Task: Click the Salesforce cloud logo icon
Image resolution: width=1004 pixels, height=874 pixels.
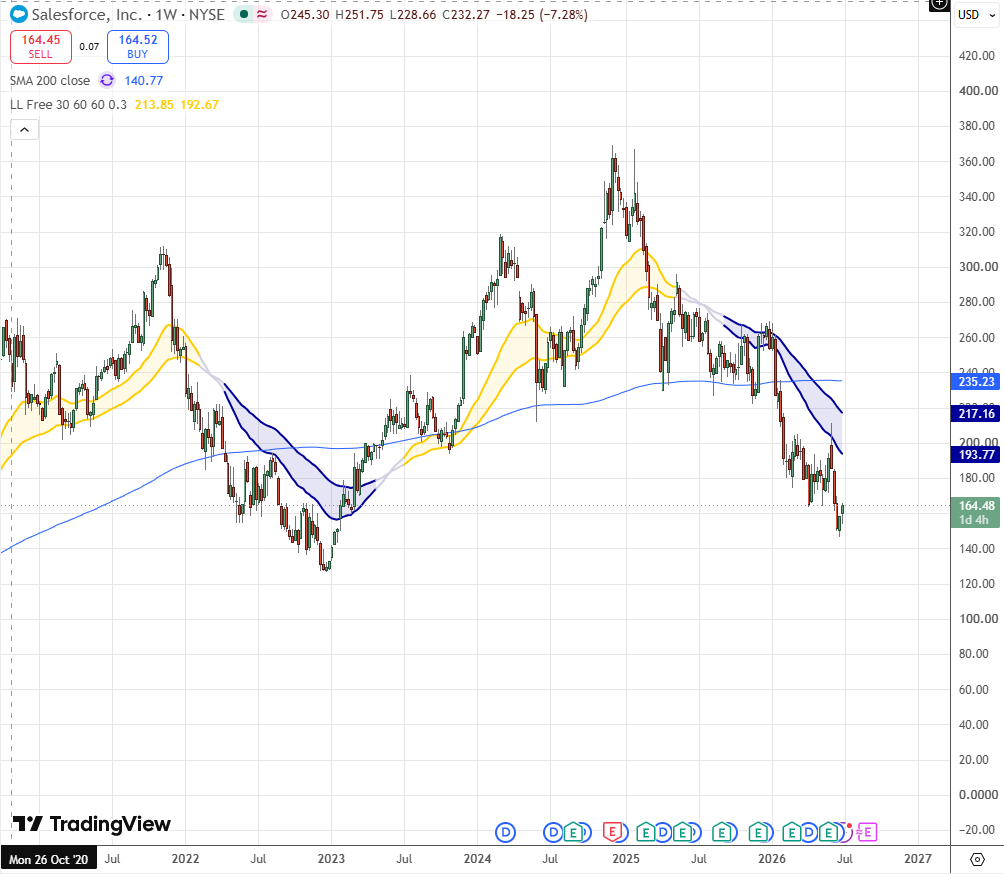Action: coord(19,14)
